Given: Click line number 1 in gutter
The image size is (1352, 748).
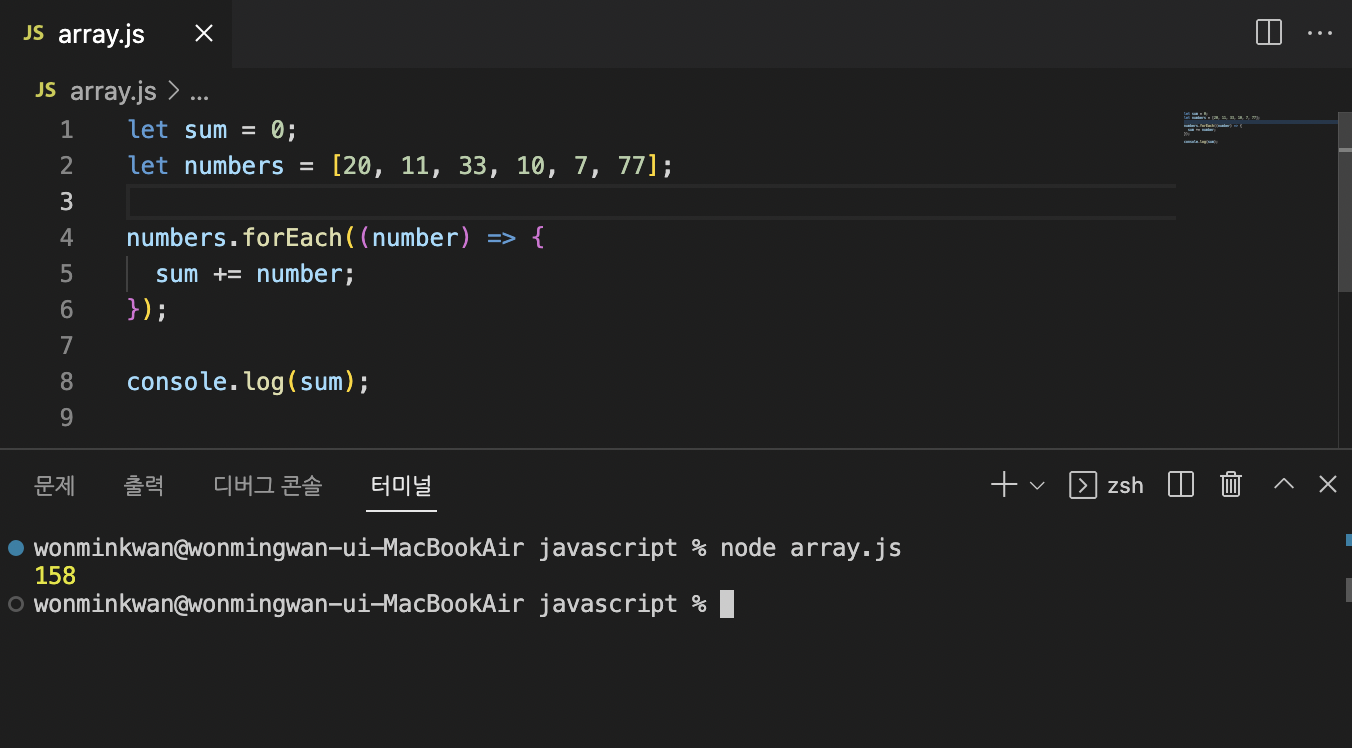Looking at the screenshot, I should coord(66,130).
